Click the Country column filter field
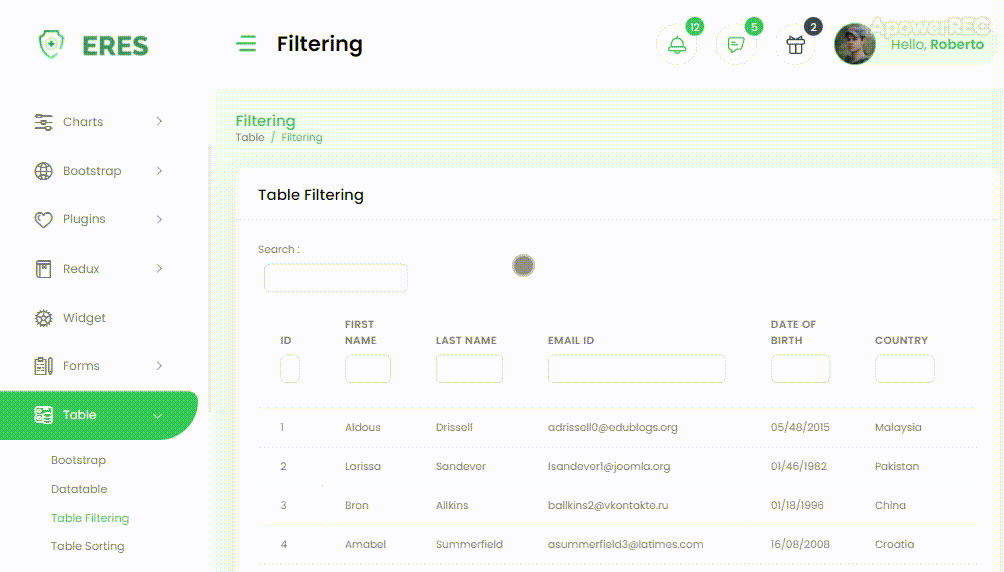 click(x=904, y=369)
